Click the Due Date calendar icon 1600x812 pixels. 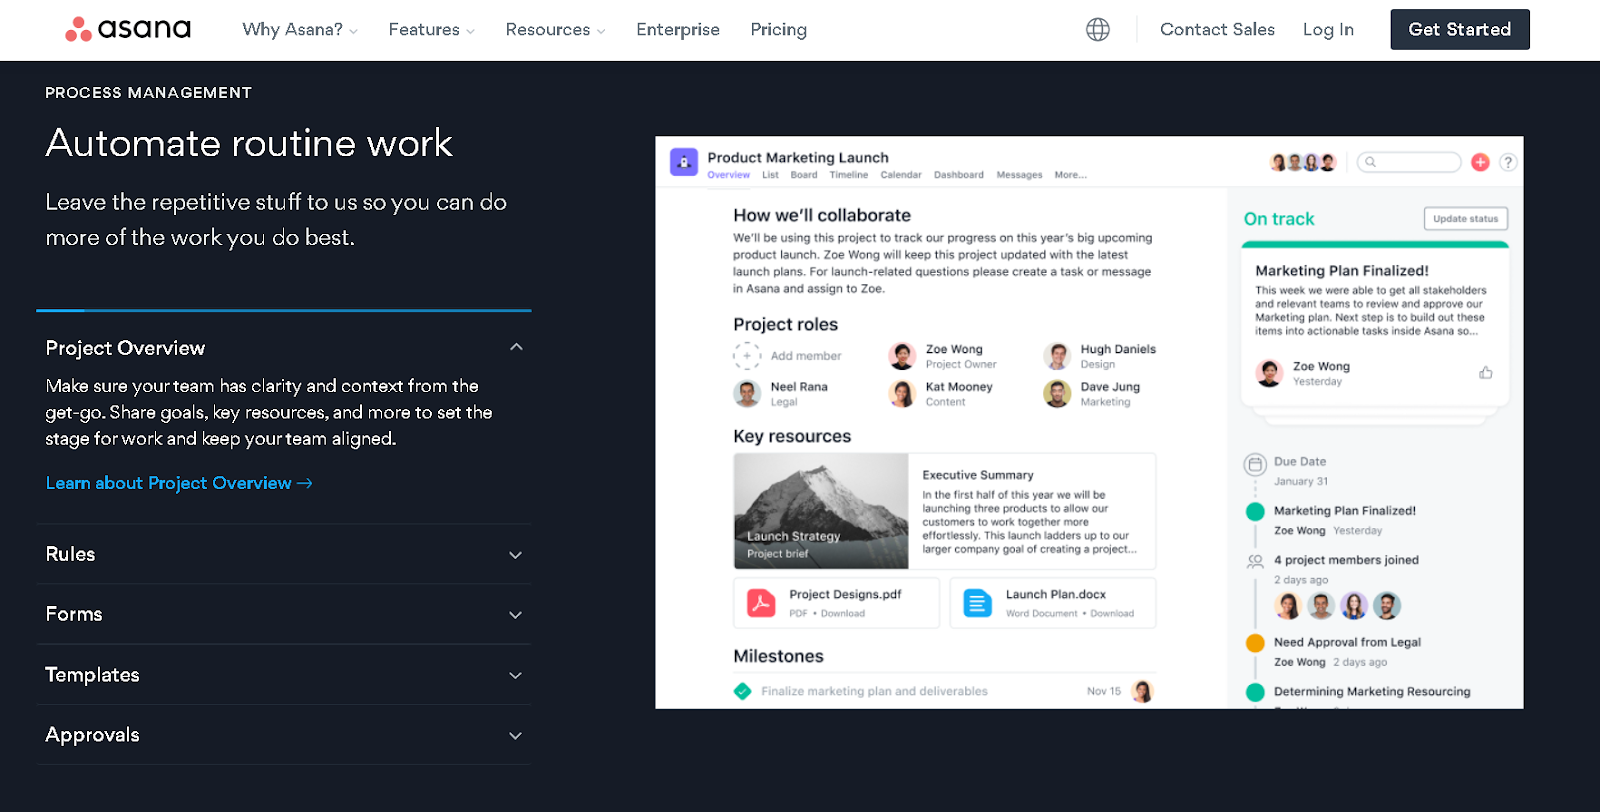(1255, 465)
